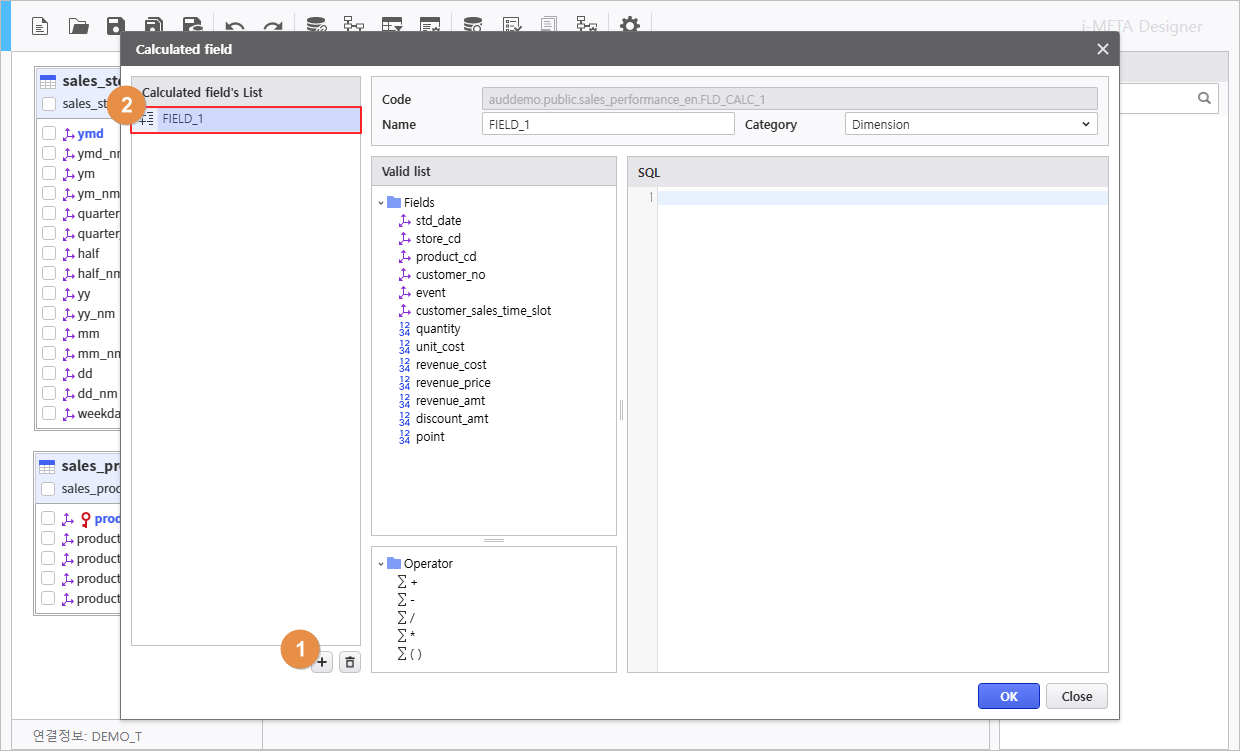Click the Save disk icon in toolbar

(x=116, y=26)
